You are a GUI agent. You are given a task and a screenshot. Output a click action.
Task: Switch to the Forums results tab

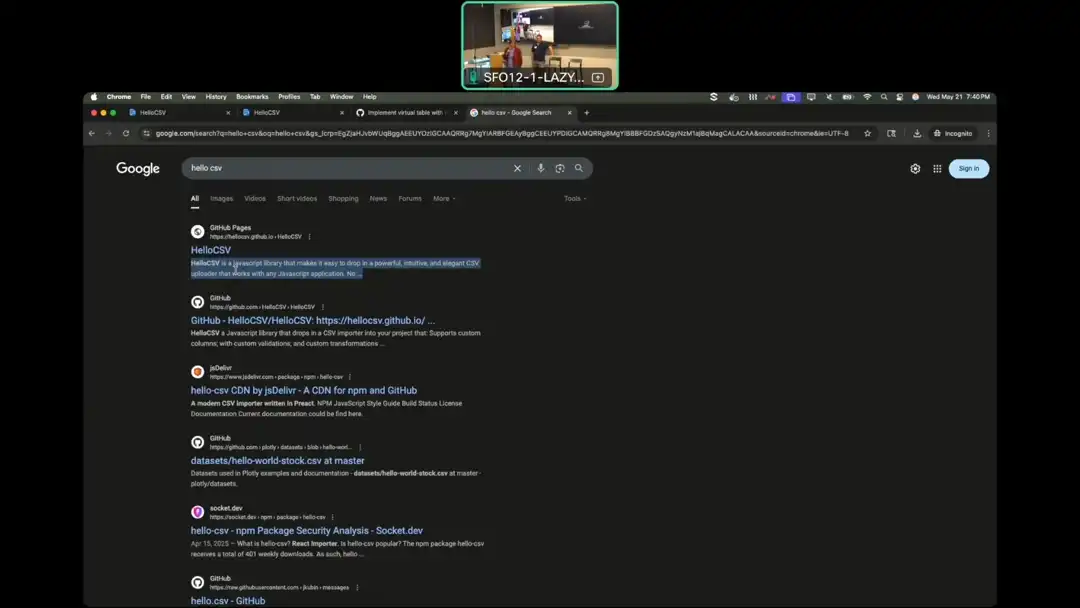(410, 199)
